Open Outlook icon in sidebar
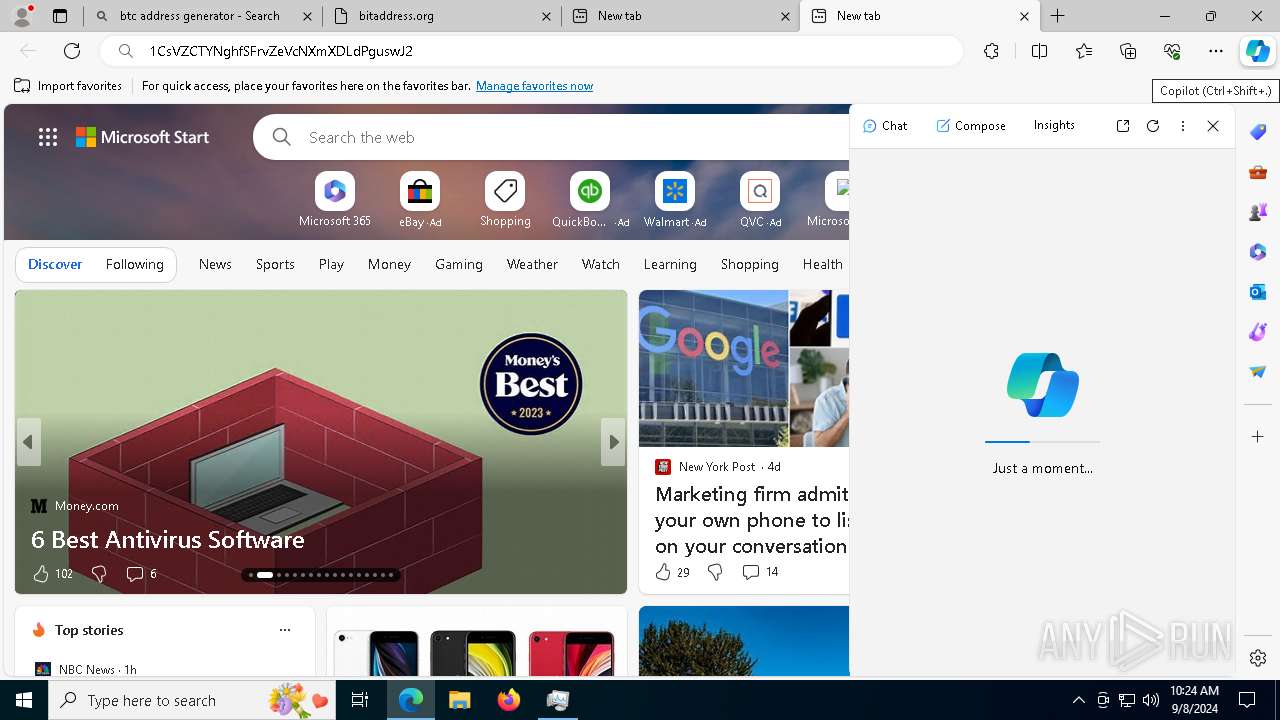The width and height of the screenshot is (1280, 720). (x=1258, y=292)
